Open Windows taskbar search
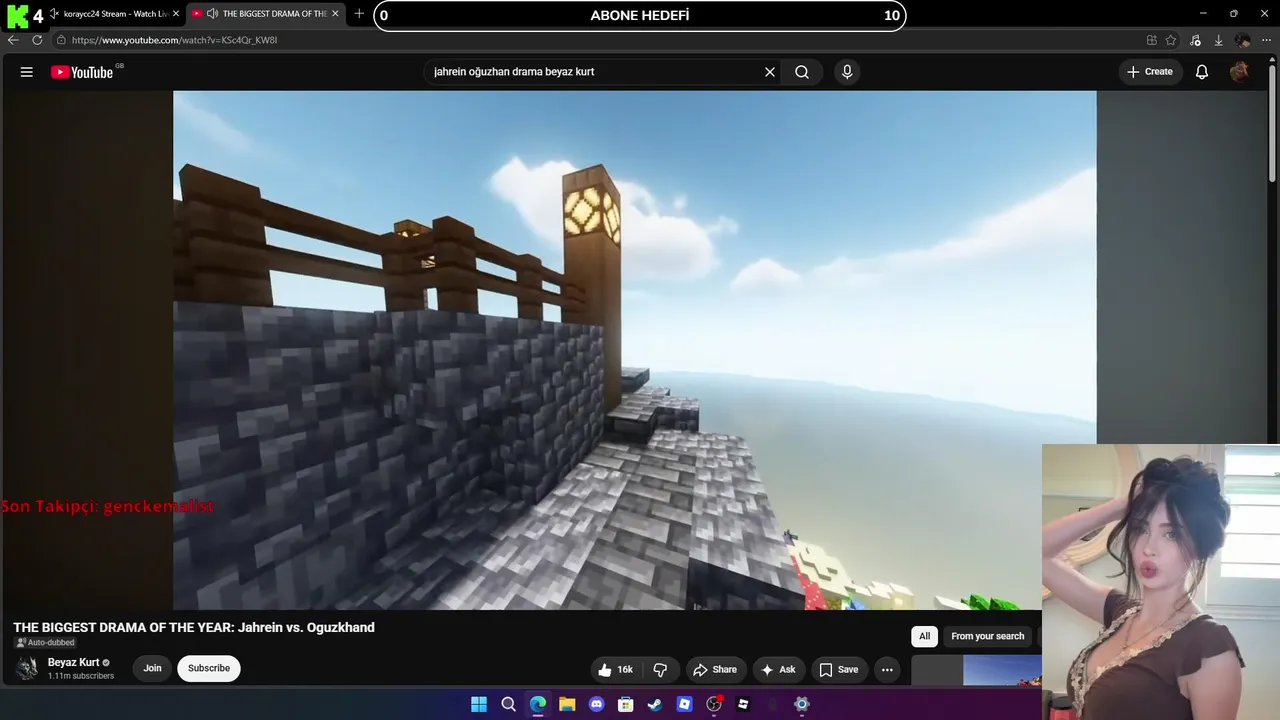The width and height of the screenshot is (1280, 720). click(x=508, y=704)
